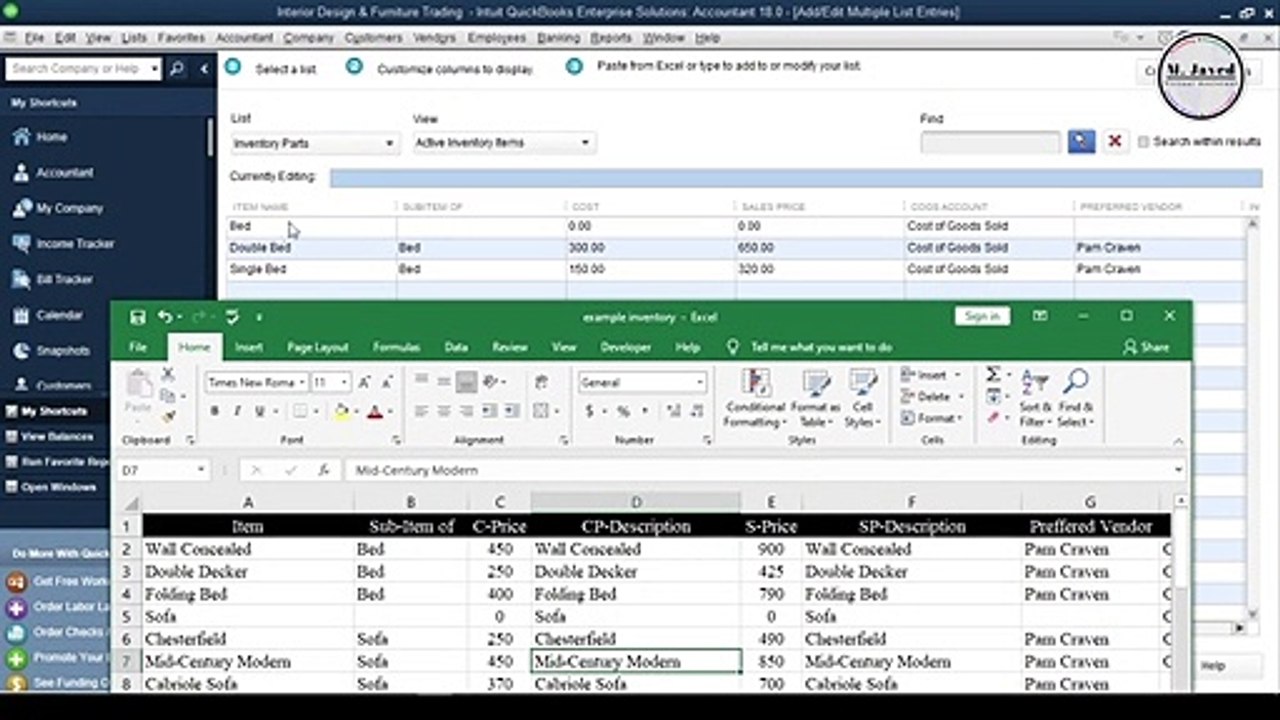Switch to Excel Formulas tab
Viewport: 1280px width, 720px height.
tap(396, 347)
